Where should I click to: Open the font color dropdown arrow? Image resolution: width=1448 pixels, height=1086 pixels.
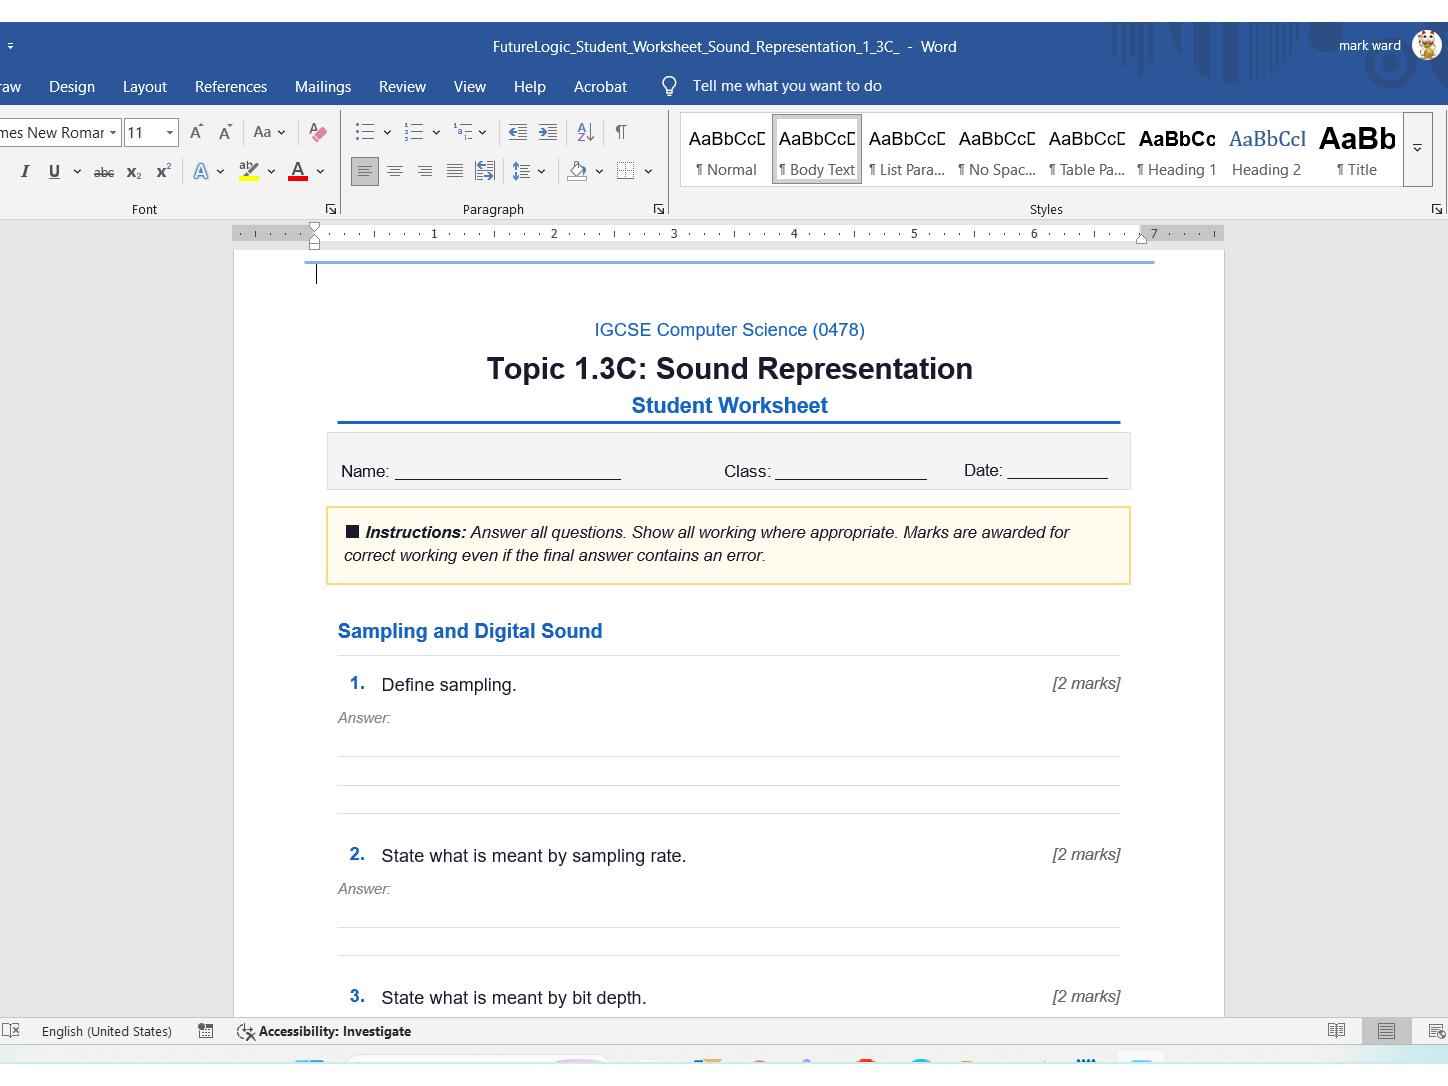tap(321, 172)
